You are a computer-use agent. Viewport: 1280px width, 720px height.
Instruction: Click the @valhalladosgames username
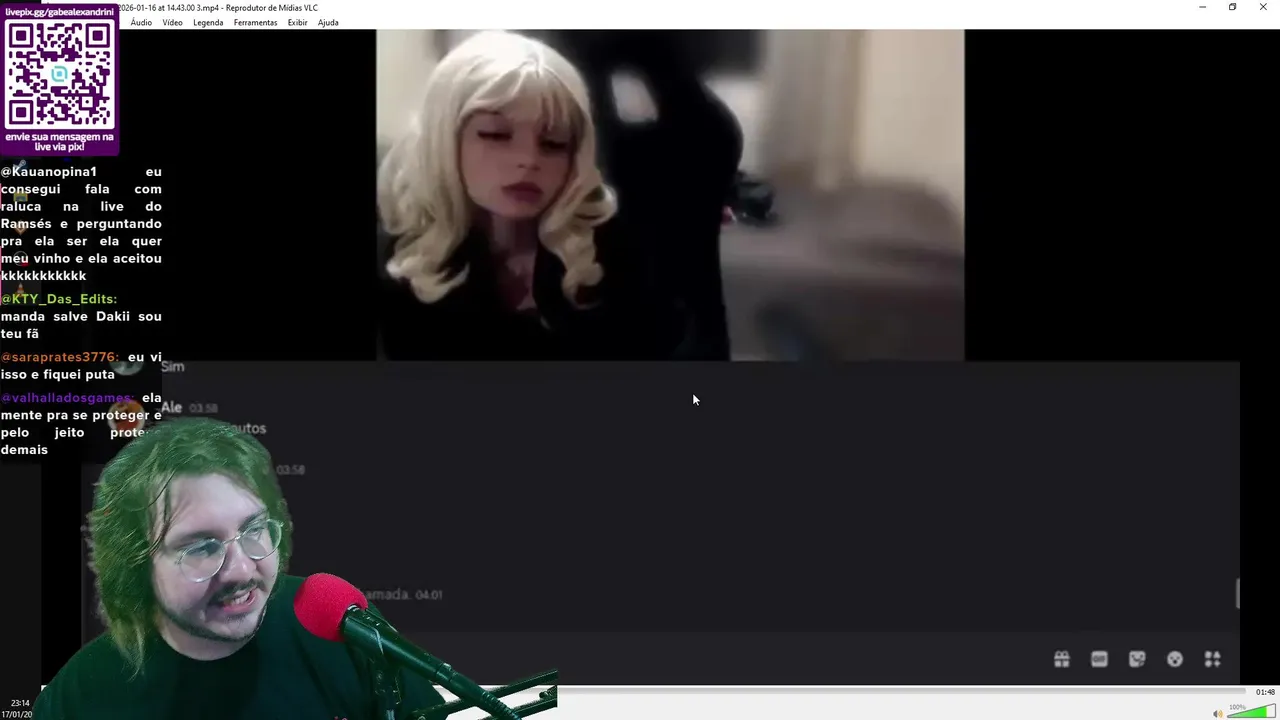click(67, 398)
